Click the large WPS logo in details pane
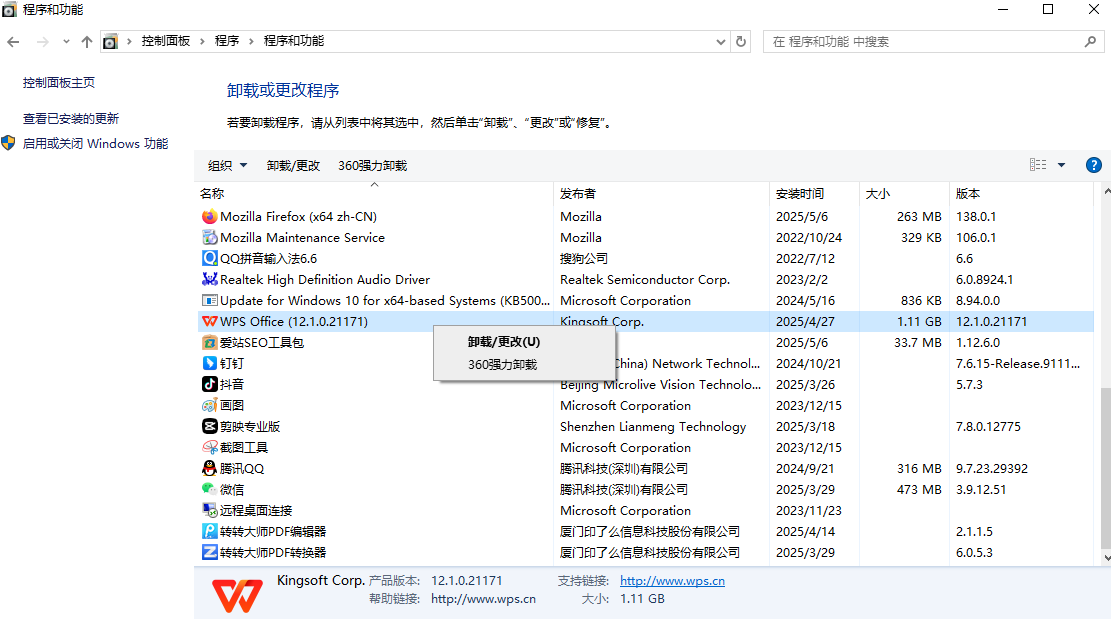The image size is (1111, 619). click(x=237, y=596)
